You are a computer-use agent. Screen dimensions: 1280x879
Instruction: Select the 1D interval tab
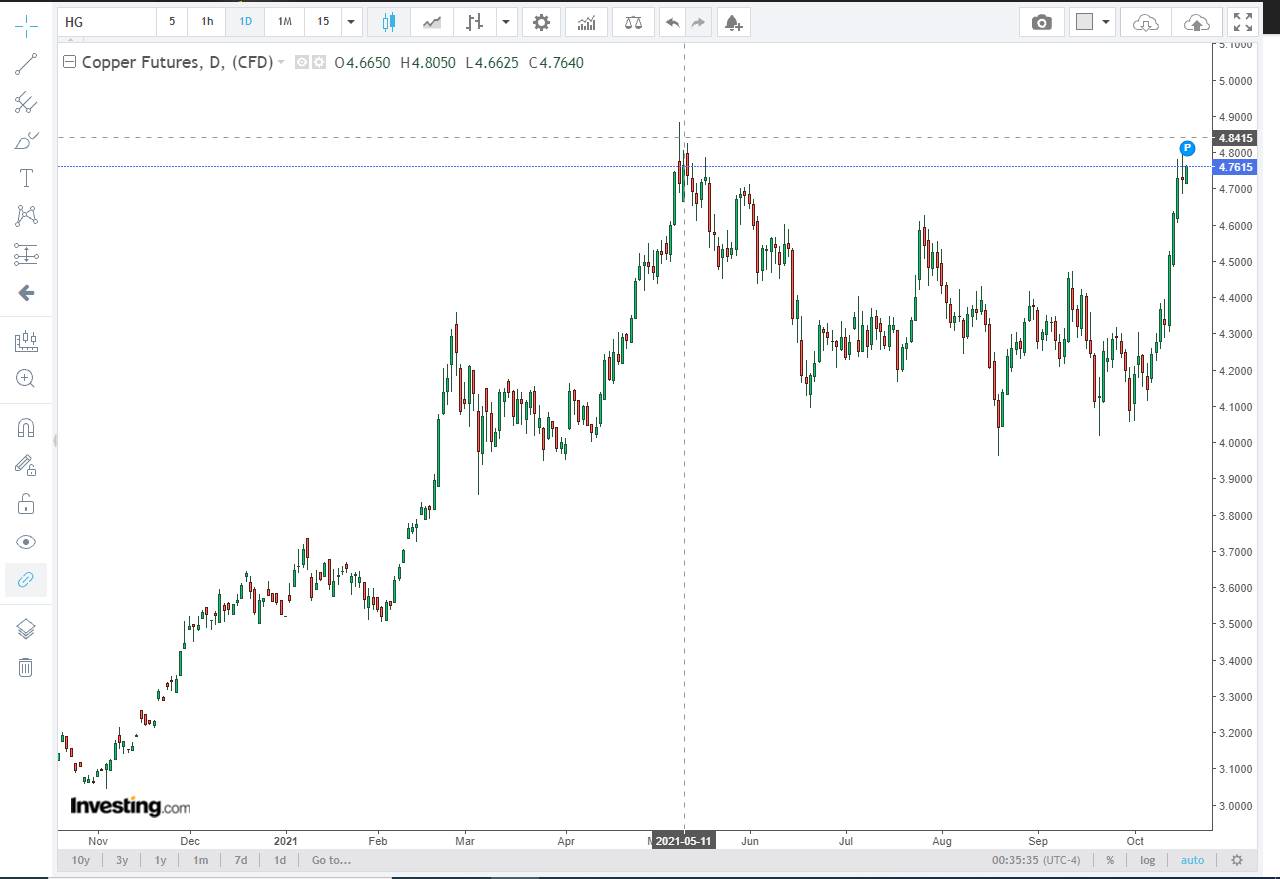pos(245,21)
